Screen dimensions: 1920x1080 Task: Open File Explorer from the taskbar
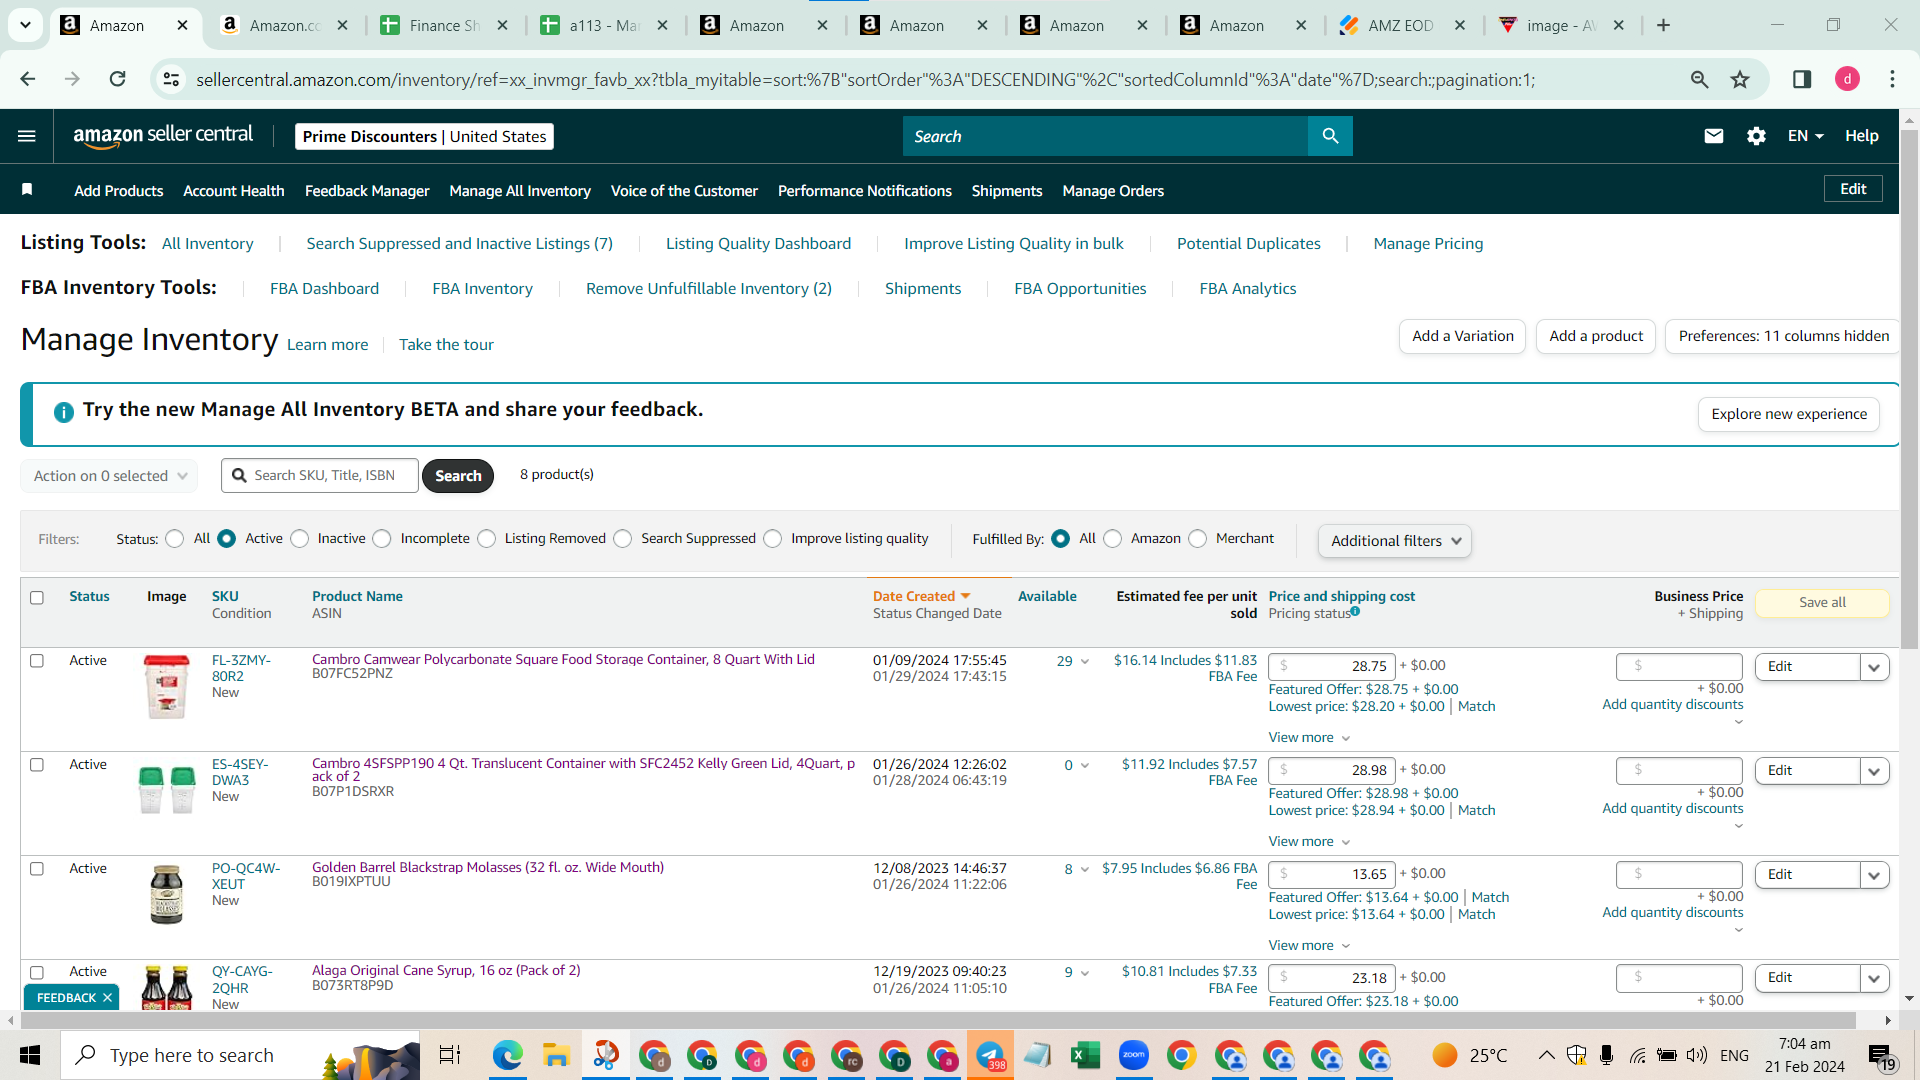(555, 1055)
